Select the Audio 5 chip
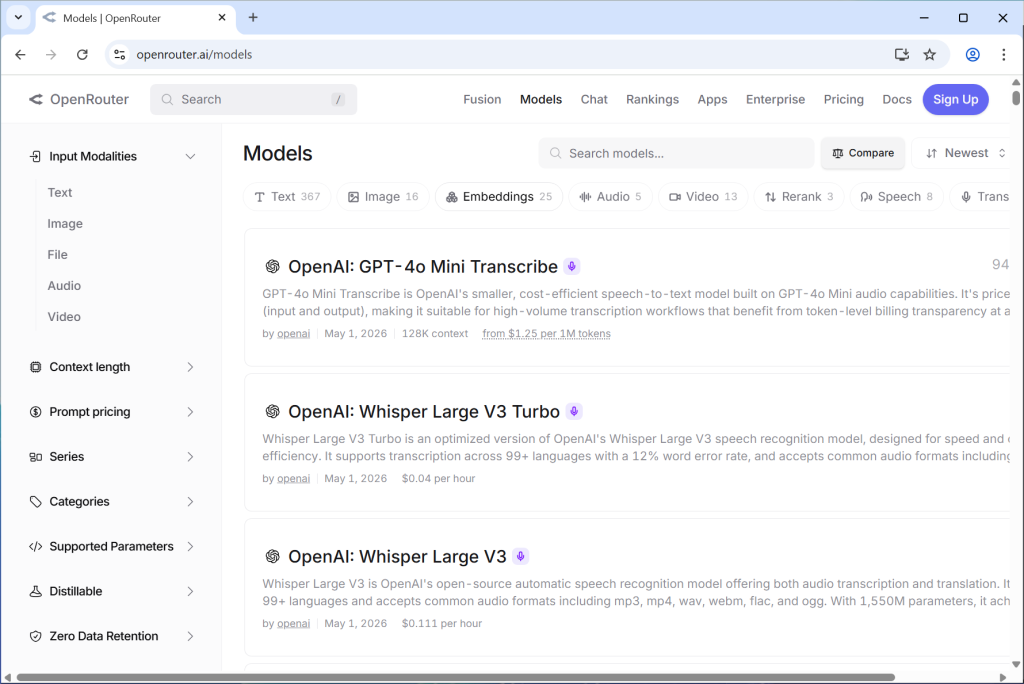 point(611,197)
